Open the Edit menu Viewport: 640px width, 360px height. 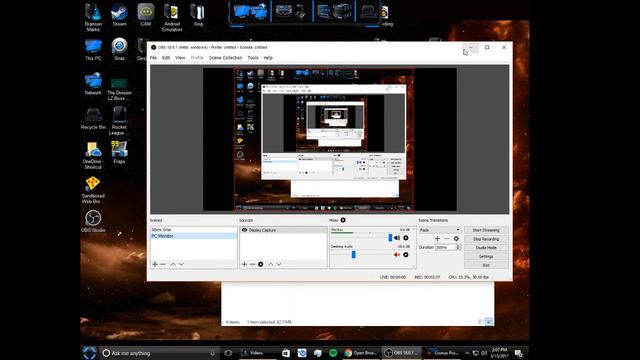(x=166, y=58)
